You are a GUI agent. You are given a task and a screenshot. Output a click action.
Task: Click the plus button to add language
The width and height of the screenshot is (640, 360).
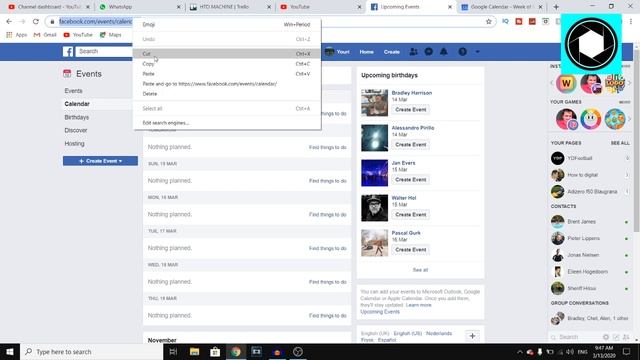[472, 336]
